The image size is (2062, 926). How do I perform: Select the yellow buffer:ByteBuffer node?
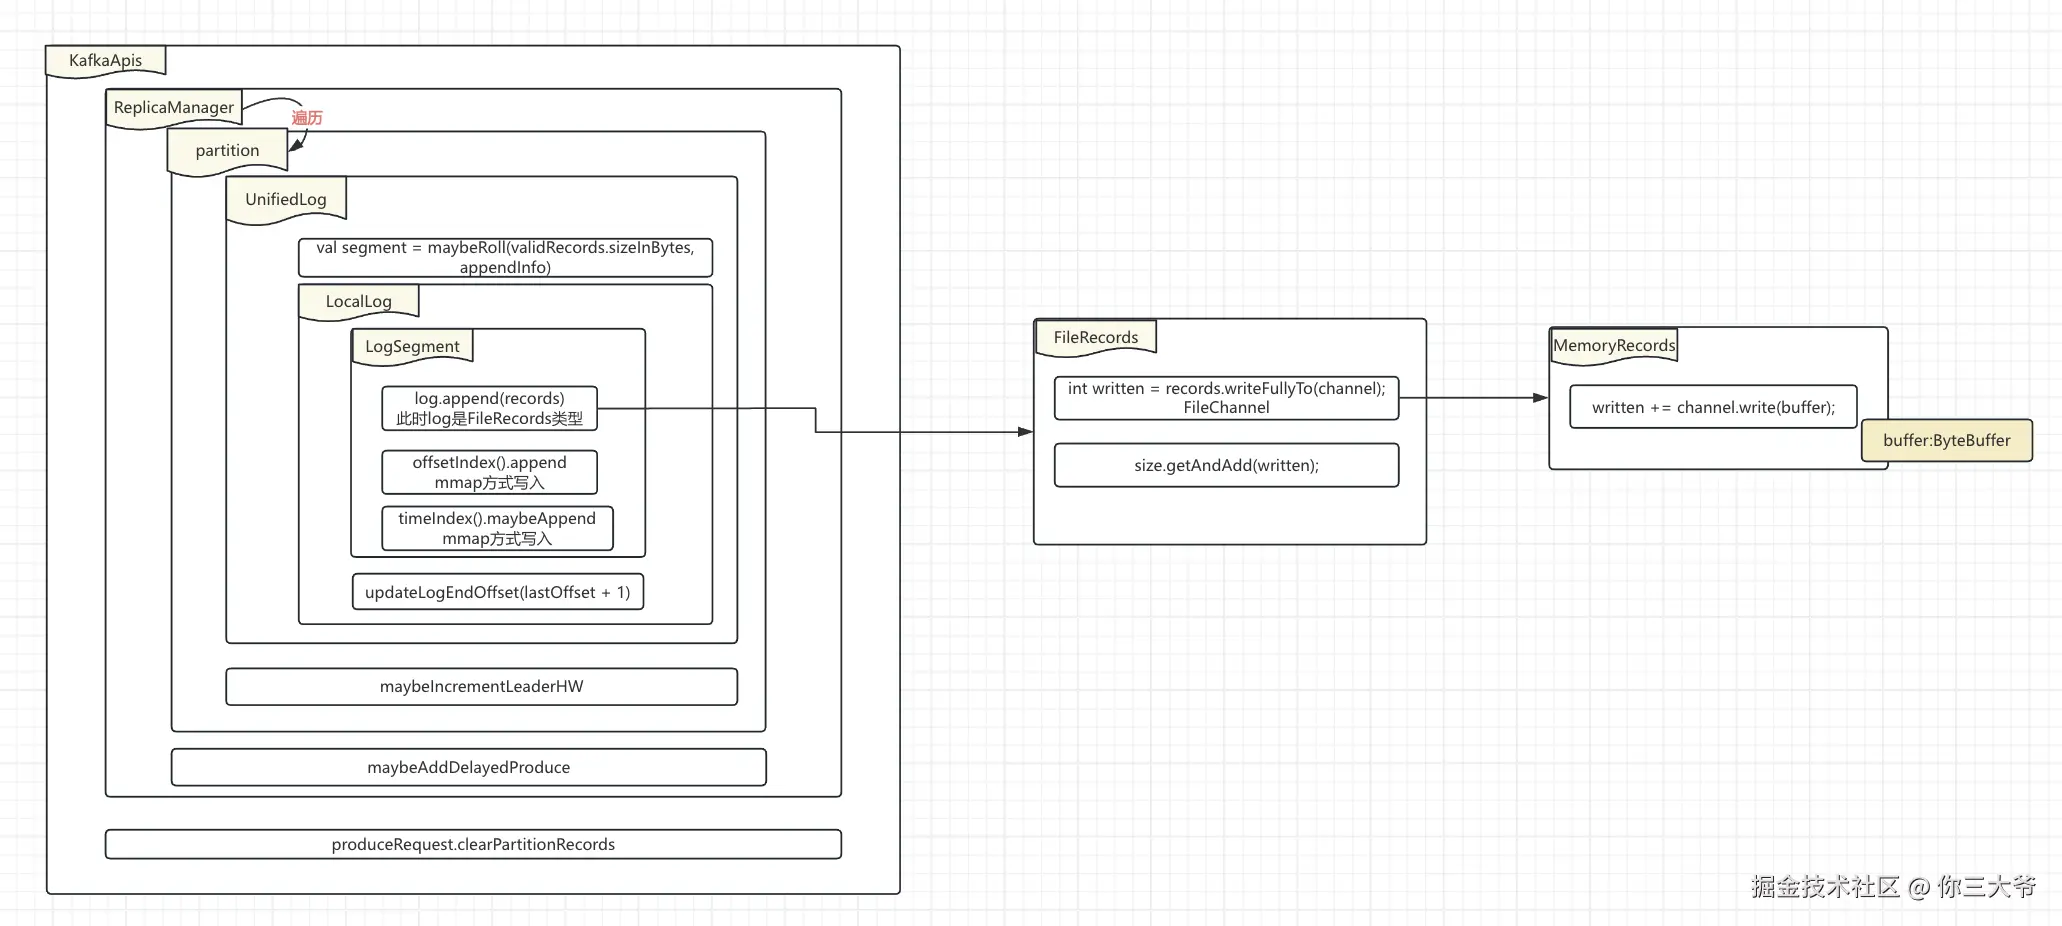click(x=1946, y=440)
